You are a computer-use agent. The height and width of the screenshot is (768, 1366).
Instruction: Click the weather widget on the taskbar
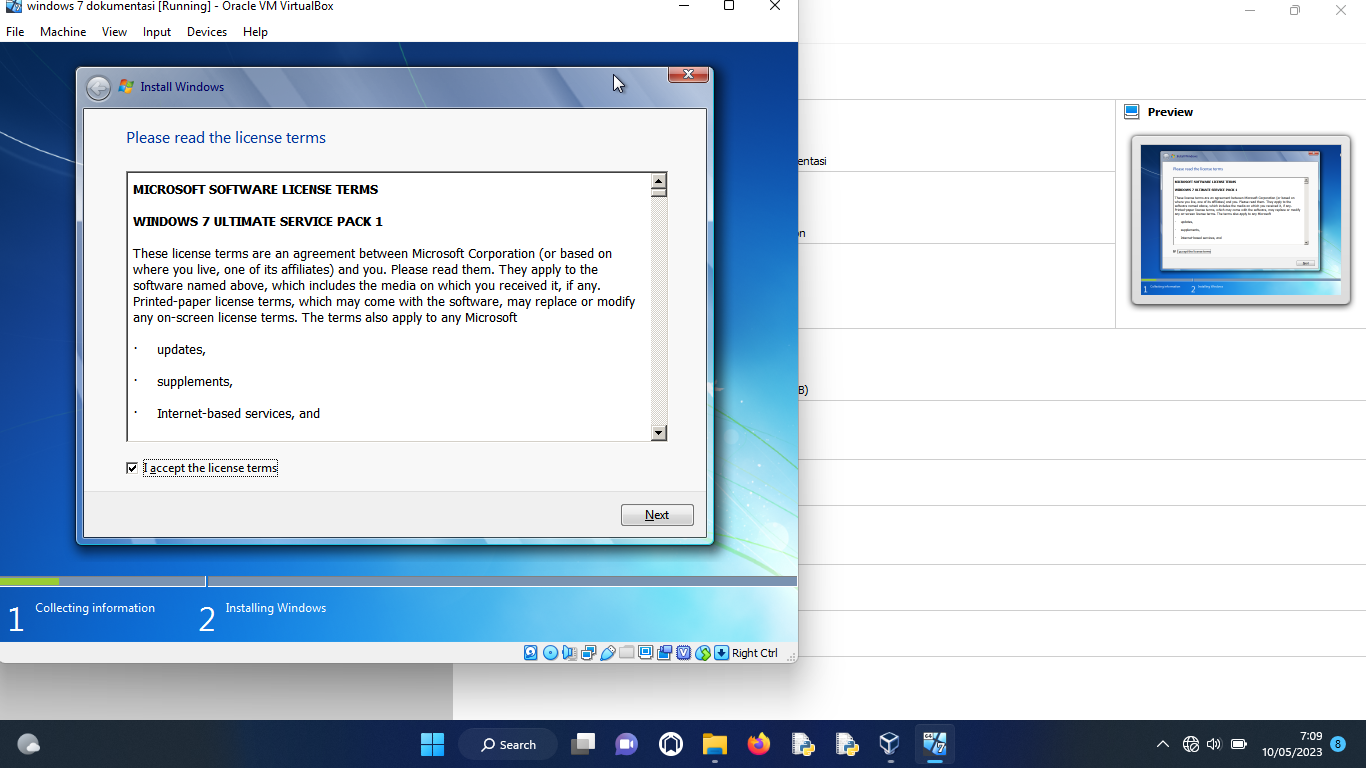pos(29,744)
